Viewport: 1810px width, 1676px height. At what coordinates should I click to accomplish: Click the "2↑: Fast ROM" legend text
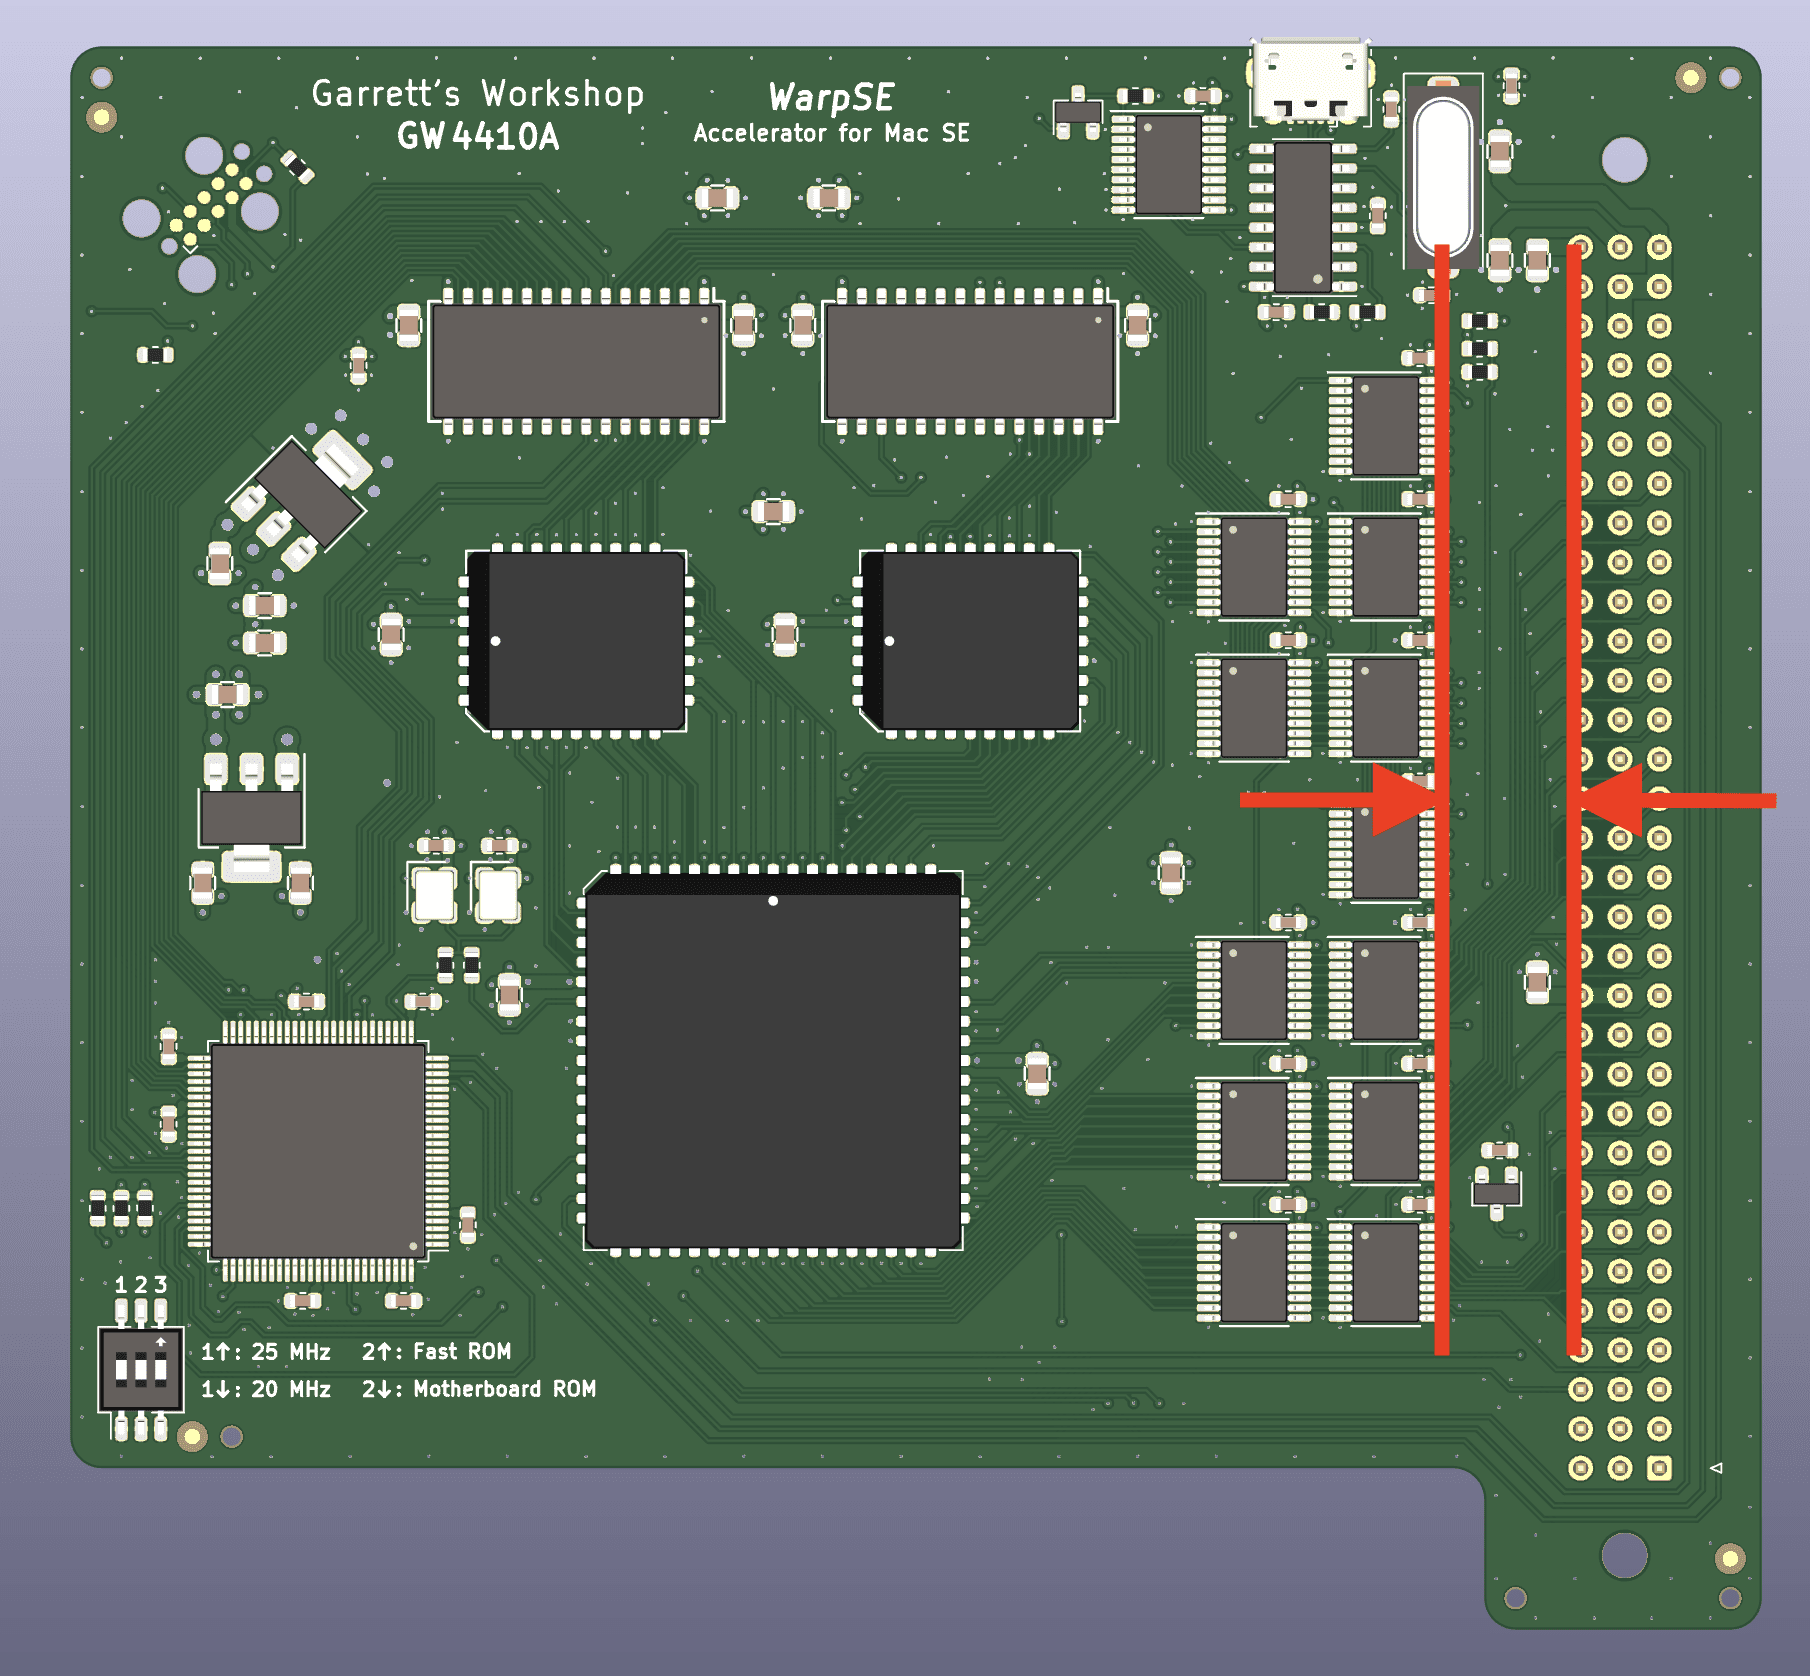pos(436,1352)
